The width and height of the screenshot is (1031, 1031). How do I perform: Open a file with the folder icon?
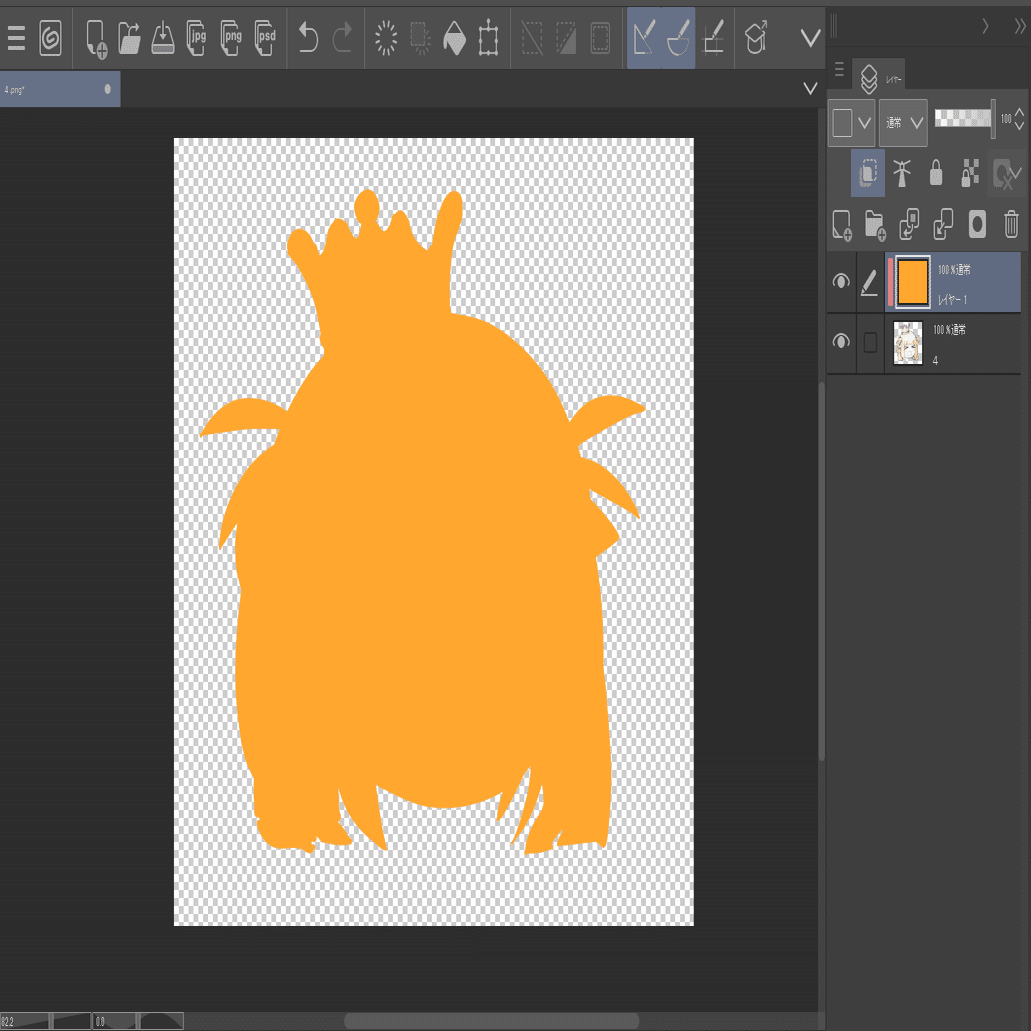[x=130, y=38]
